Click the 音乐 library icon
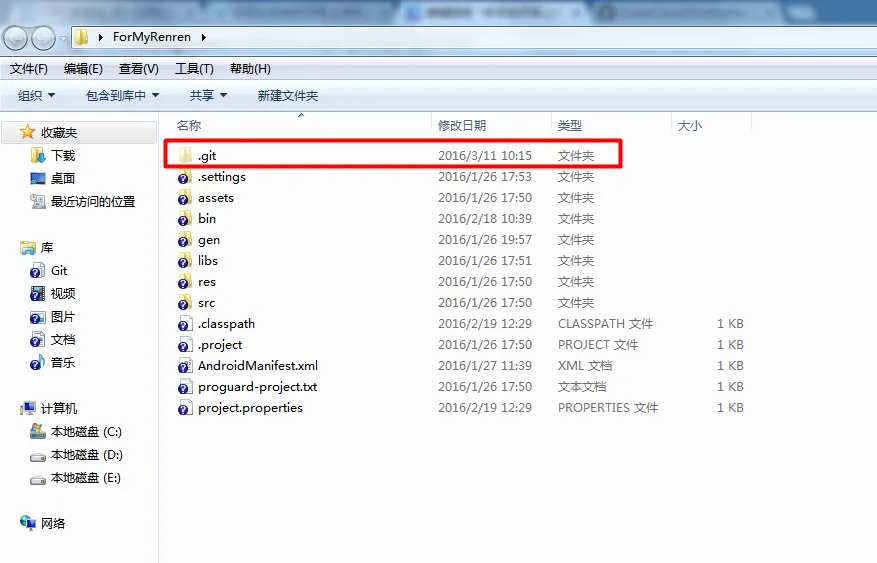877x563 pixels. tap(37, 362)
